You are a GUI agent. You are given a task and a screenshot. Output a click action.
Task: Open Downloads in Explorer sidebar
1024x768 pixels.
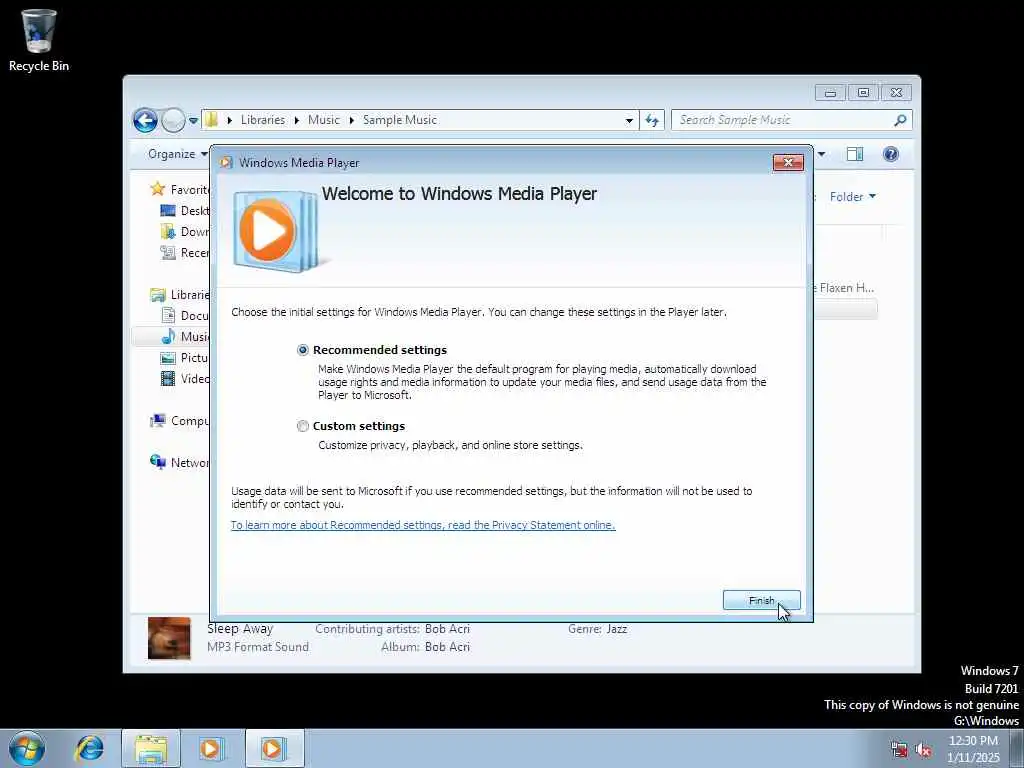pyautogui.click(x=185, y=231)
